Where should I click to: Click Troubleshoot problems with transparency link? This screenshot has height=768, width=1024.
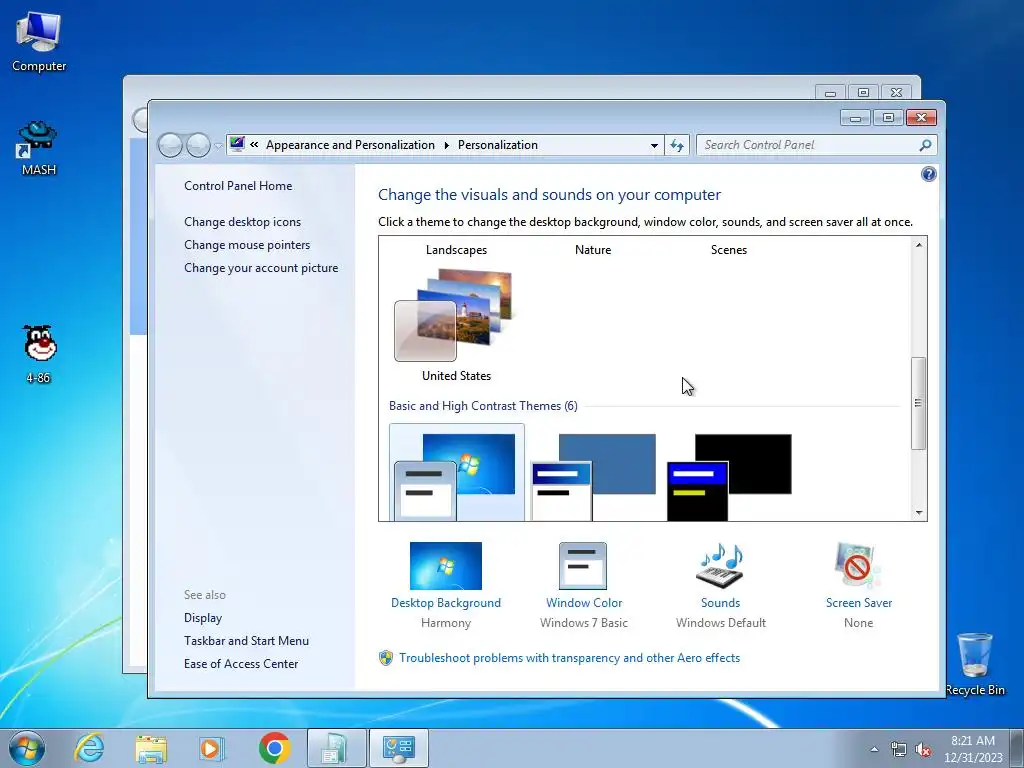(569, 658)
